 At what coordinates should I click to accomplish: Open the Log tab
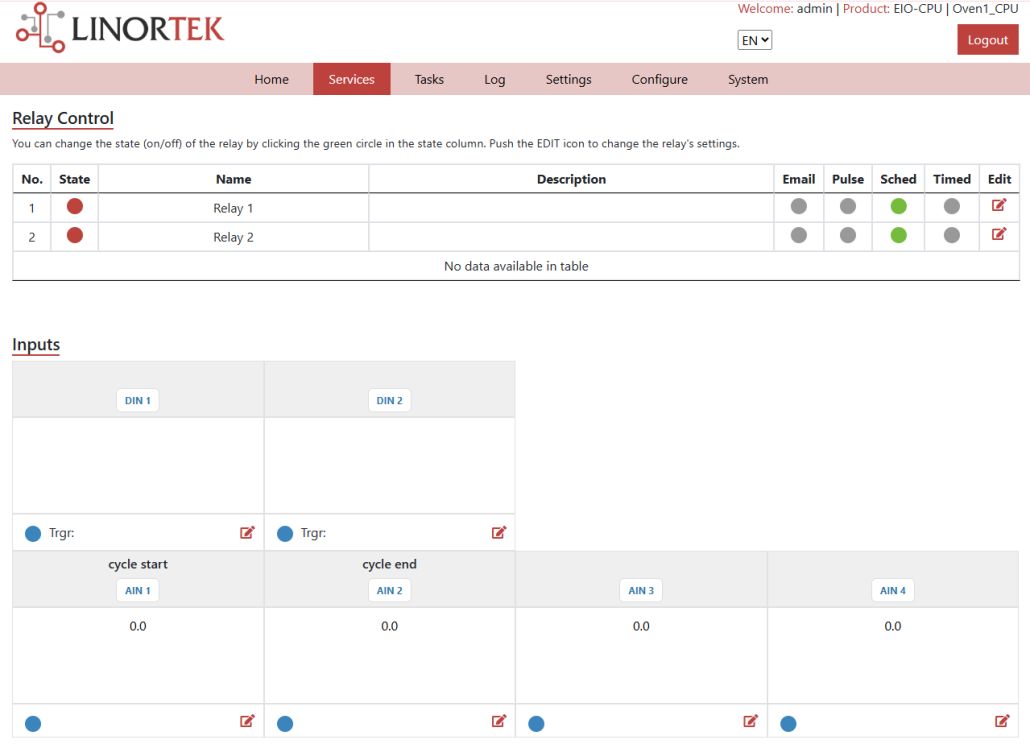coord(495,79)
